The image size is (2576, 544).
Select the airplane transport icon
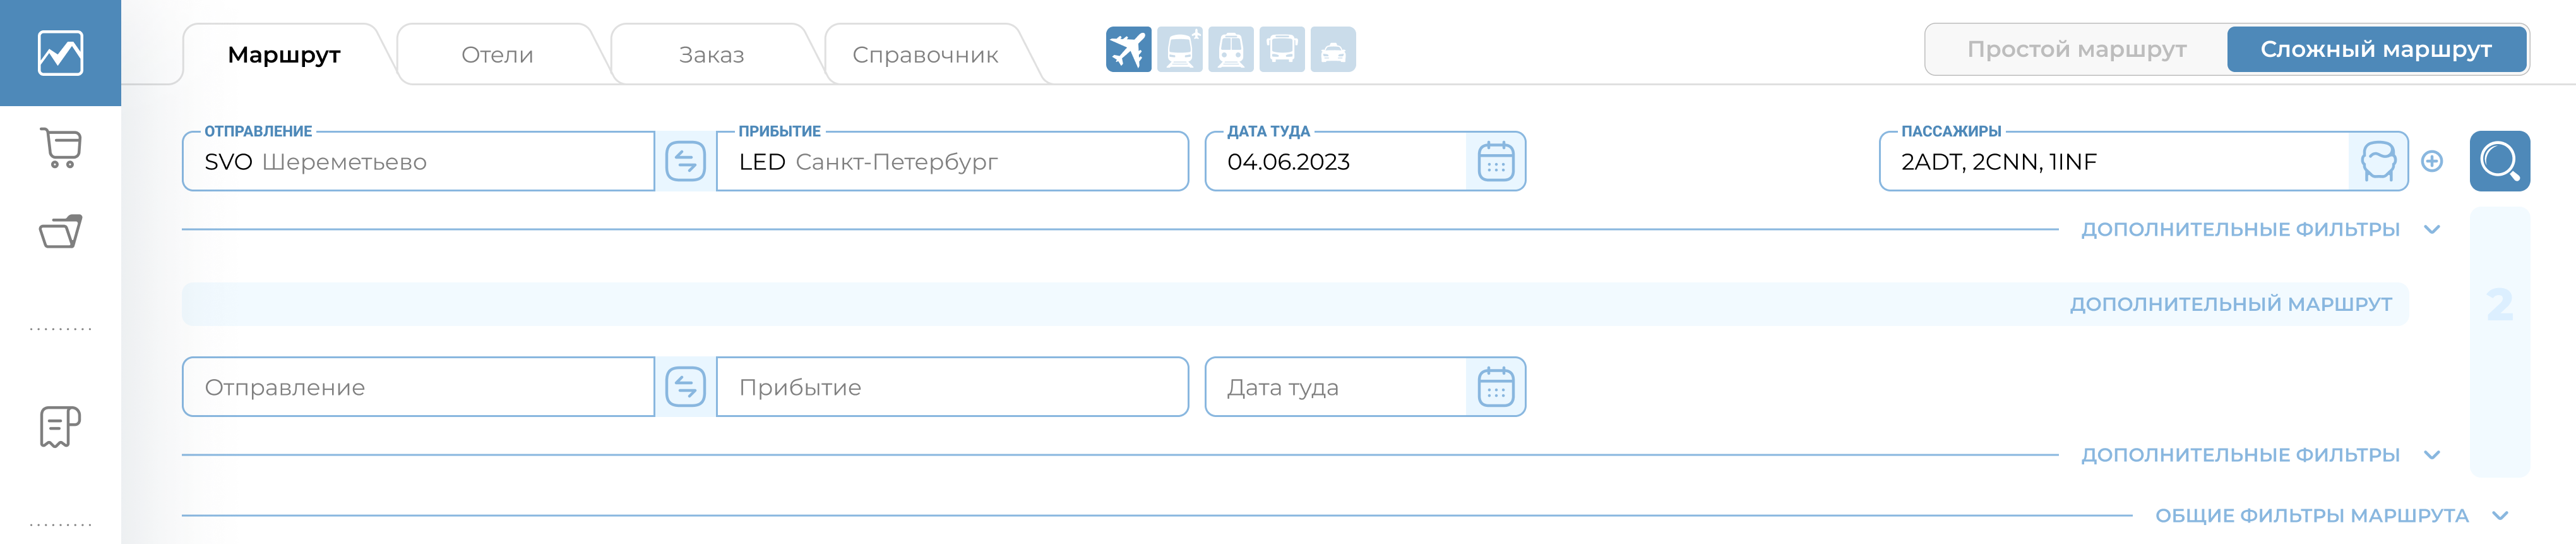1128,49
